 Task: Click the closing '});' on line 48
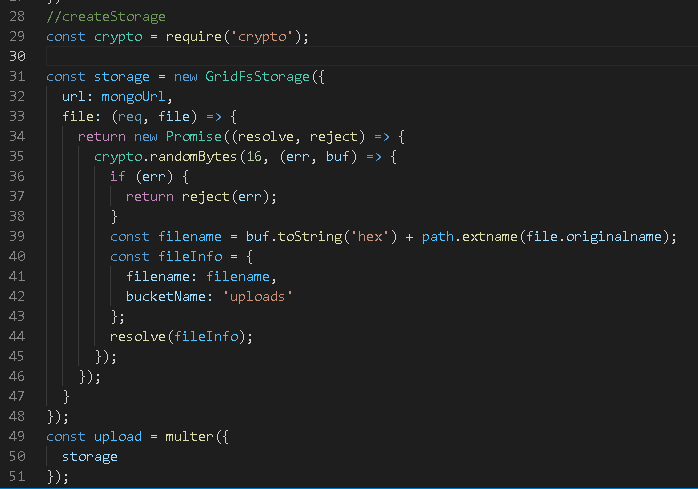click(57, 417)
